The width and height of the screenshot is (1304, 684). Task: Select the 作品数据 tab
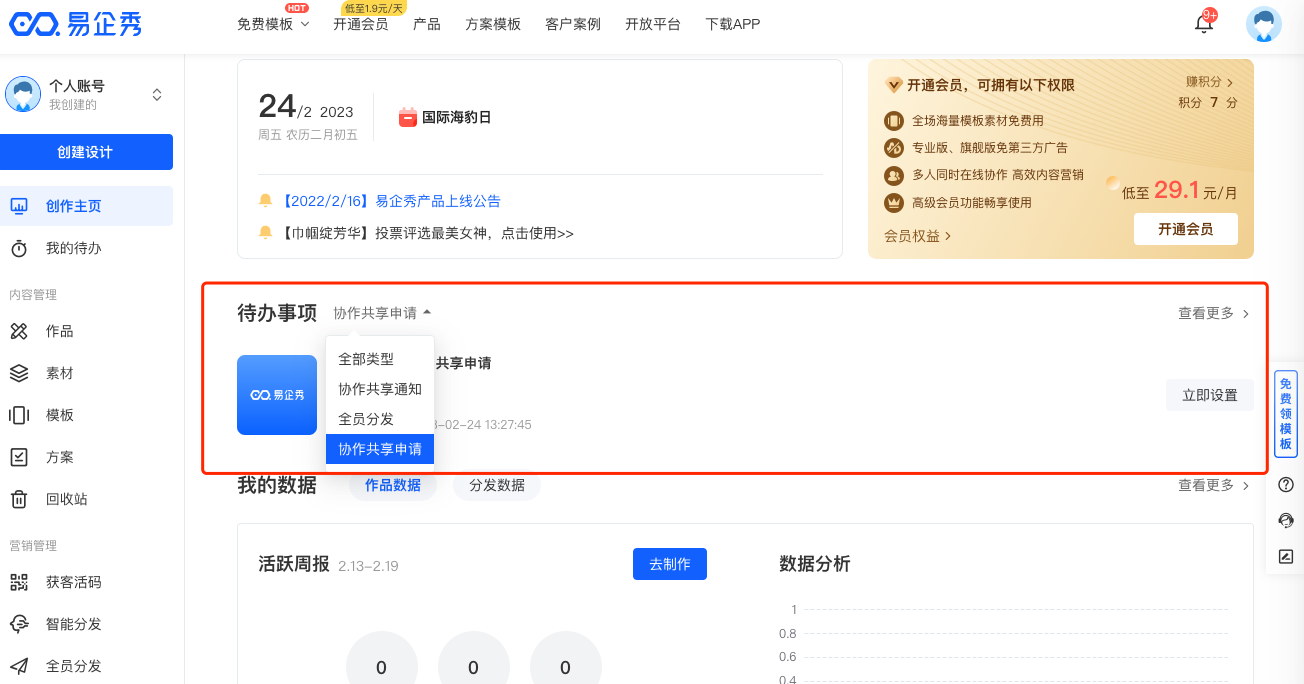[392, 485]
